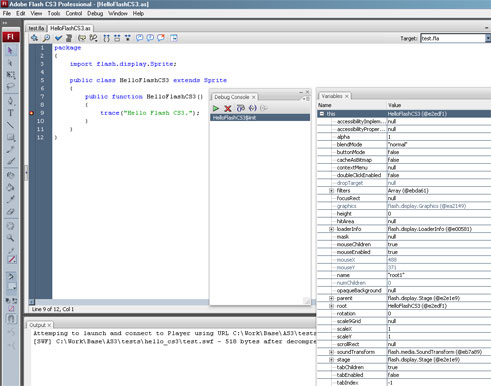491x386 pixels.
Task: Select the HelloFlashCS3.as document tab
Action: (x=70, y=28)
